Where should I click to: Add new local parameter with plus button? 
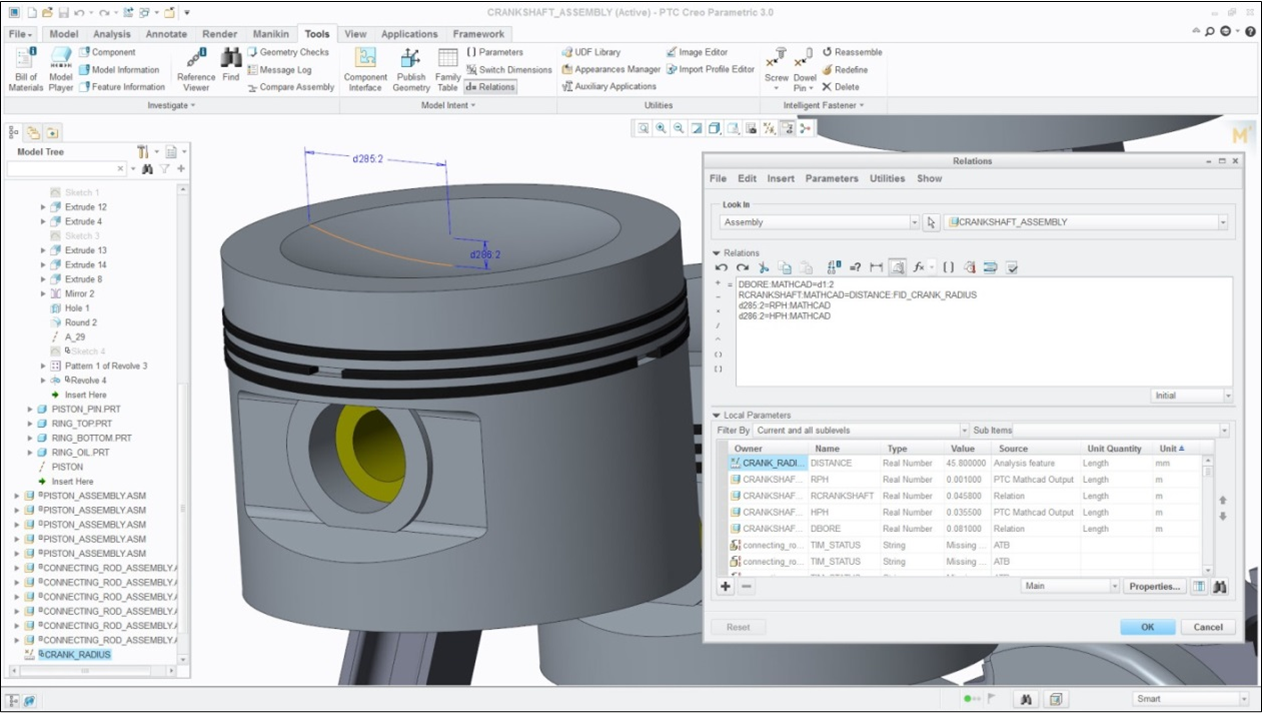point(726,586)
